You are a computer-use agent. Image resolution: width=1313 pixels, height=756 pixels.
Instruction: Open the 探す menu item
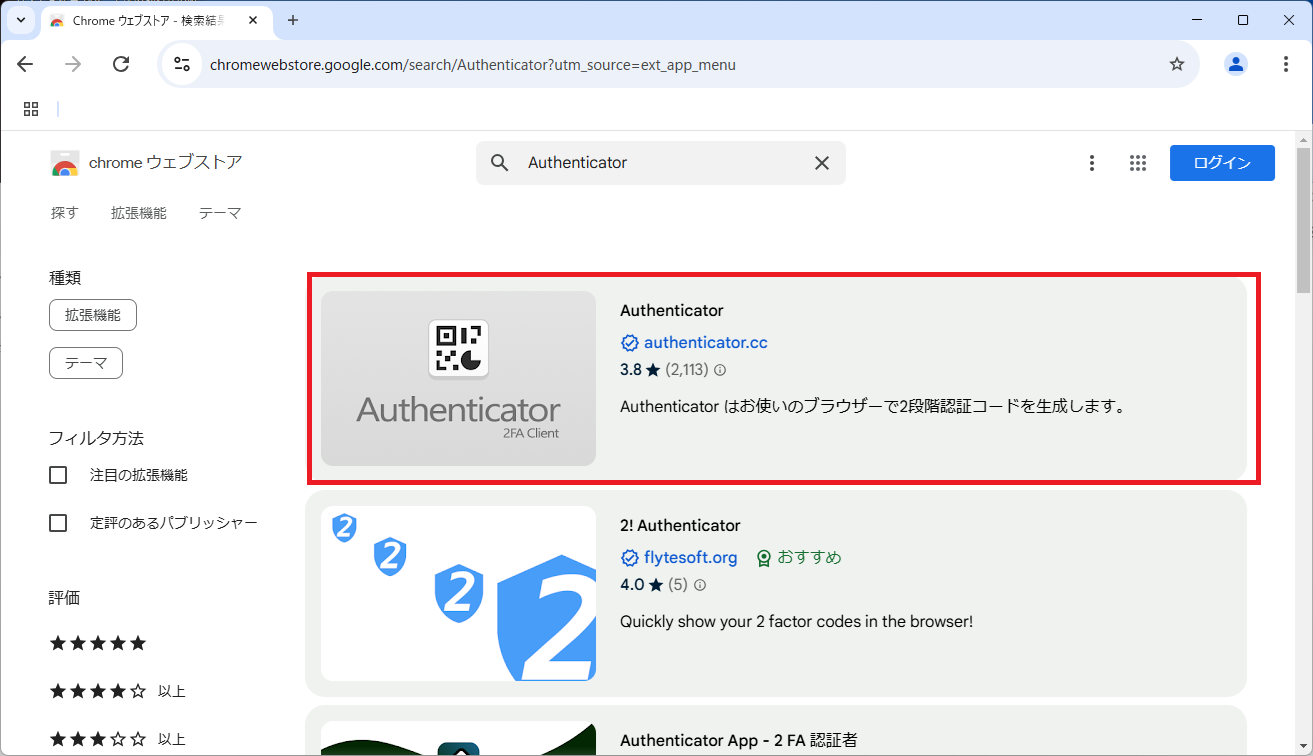coord(64,212)
